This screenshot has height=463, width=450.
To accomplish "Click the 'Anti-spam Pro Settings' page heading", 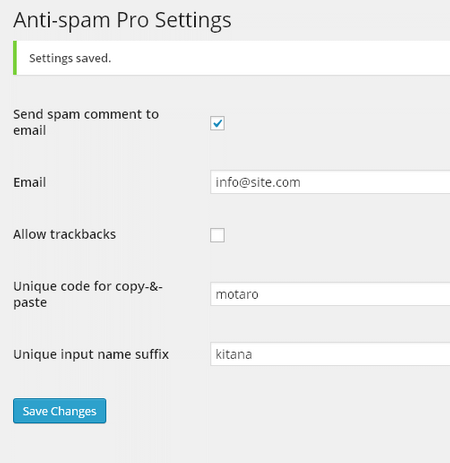I will click(122, 20).
